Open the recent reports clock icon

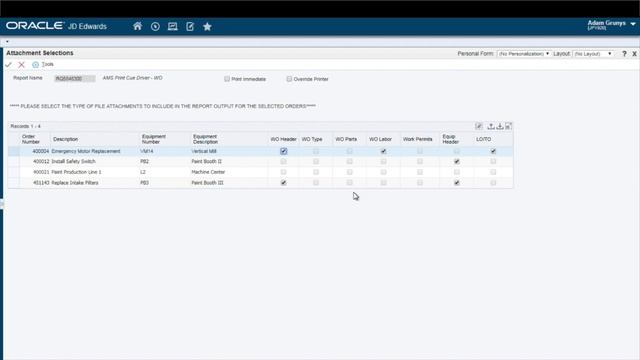pyautogui.click(x=155, y=27)
